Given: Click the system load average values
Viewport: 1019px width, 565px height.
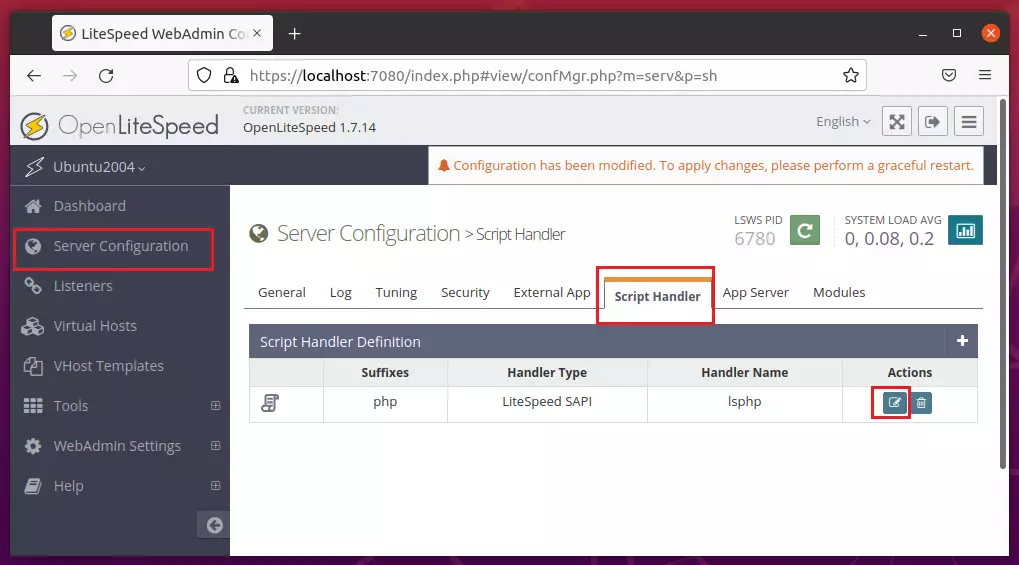Looking at the screenshot, I should (889, 239).
